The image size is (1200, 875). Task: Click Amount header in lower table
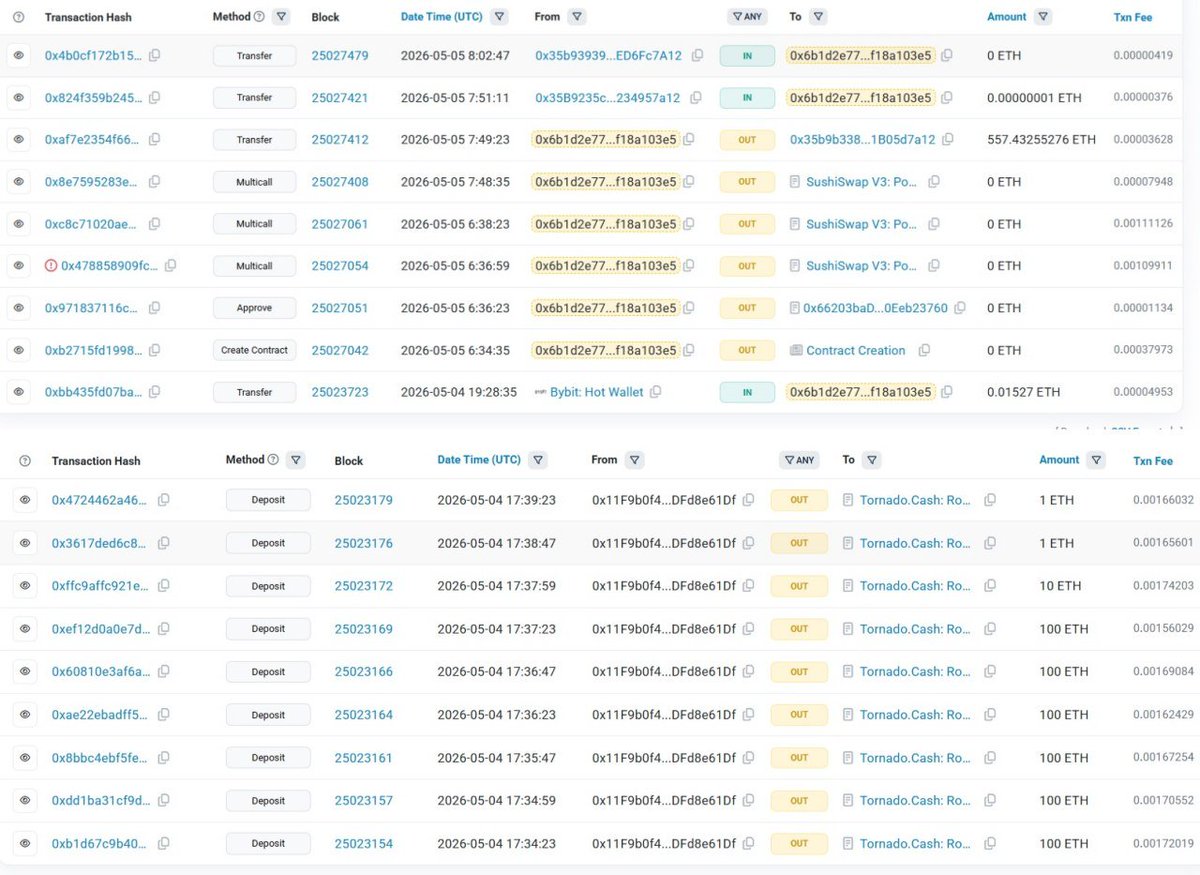click(x=1059, y=460)
